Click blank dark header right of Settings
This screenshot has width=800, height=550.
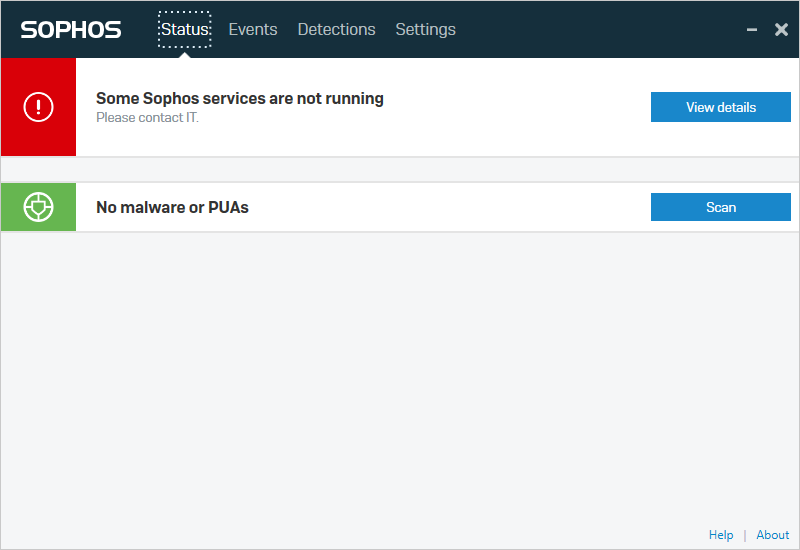click(600, 30)
